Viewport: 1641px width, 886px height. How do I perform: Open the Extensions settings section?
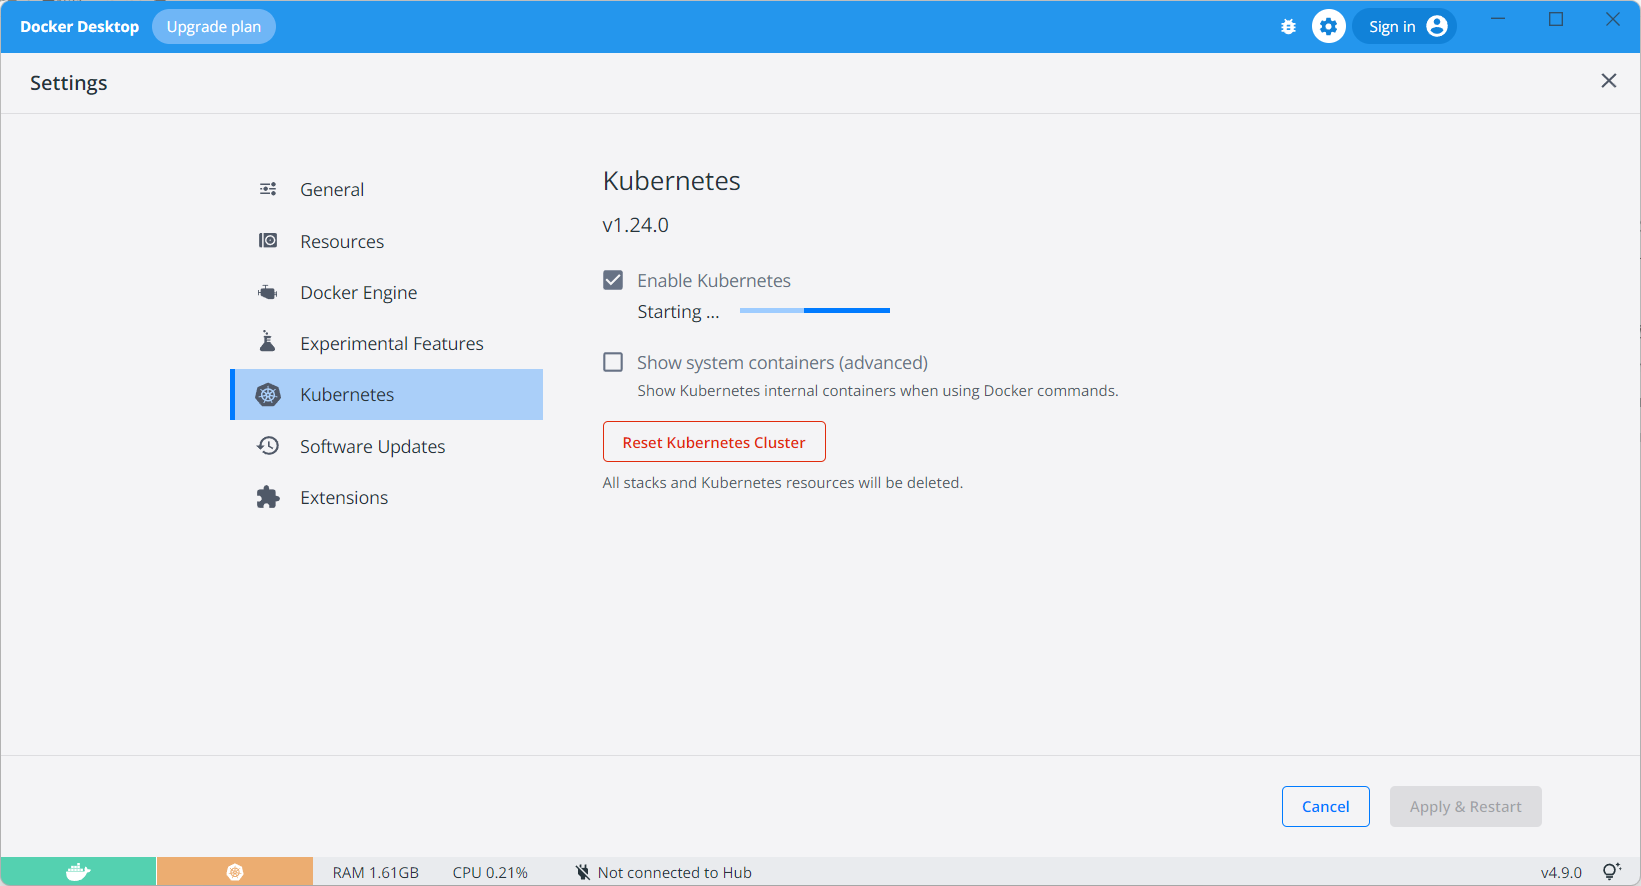click(x=387, y=497)
